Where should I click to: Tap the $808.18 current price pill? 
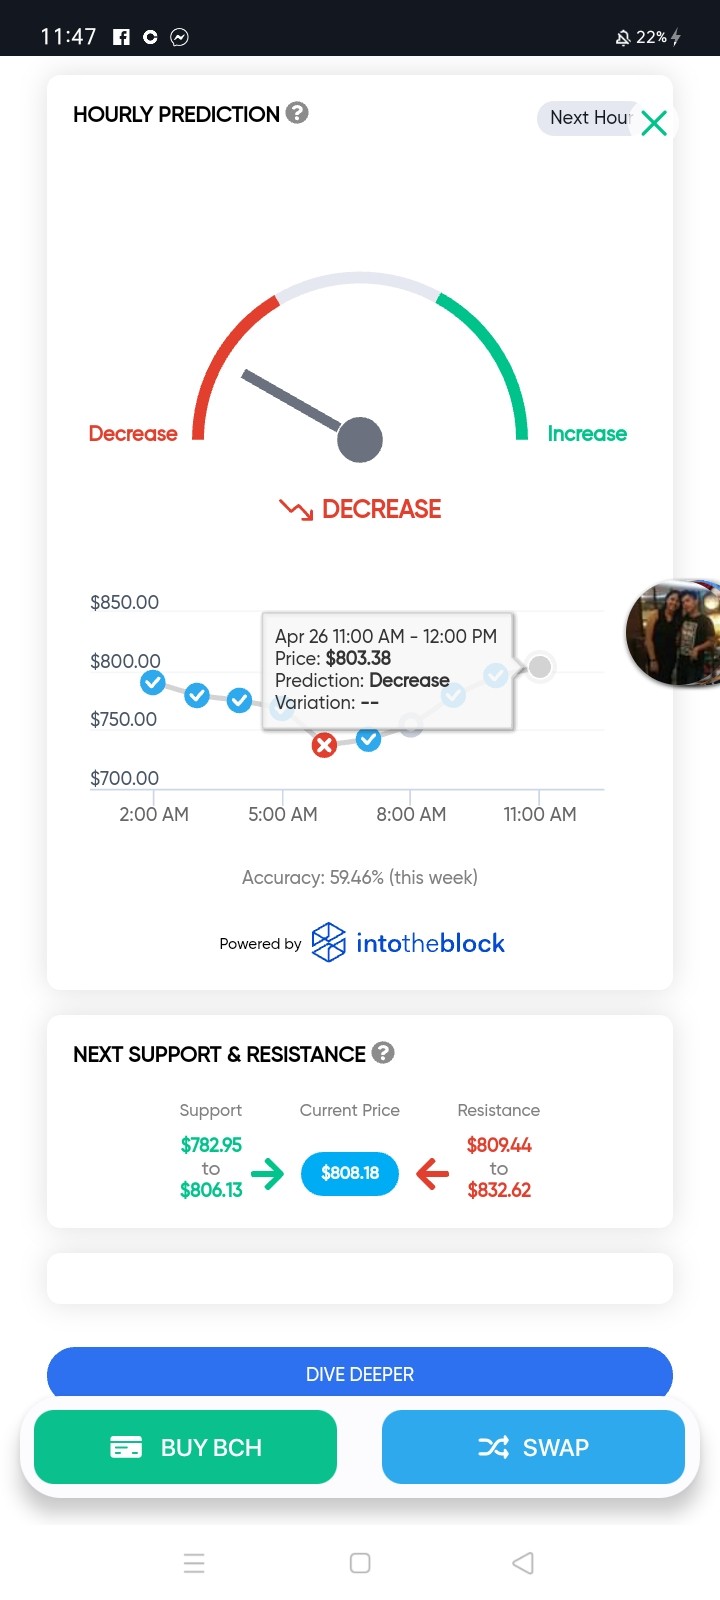[350, 1173]
